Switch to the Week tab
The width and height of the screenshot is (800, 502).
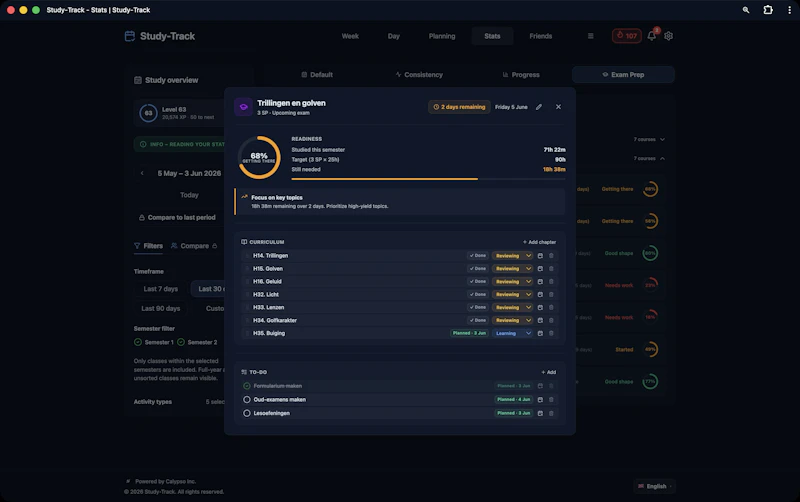click(x=350, y=36)
